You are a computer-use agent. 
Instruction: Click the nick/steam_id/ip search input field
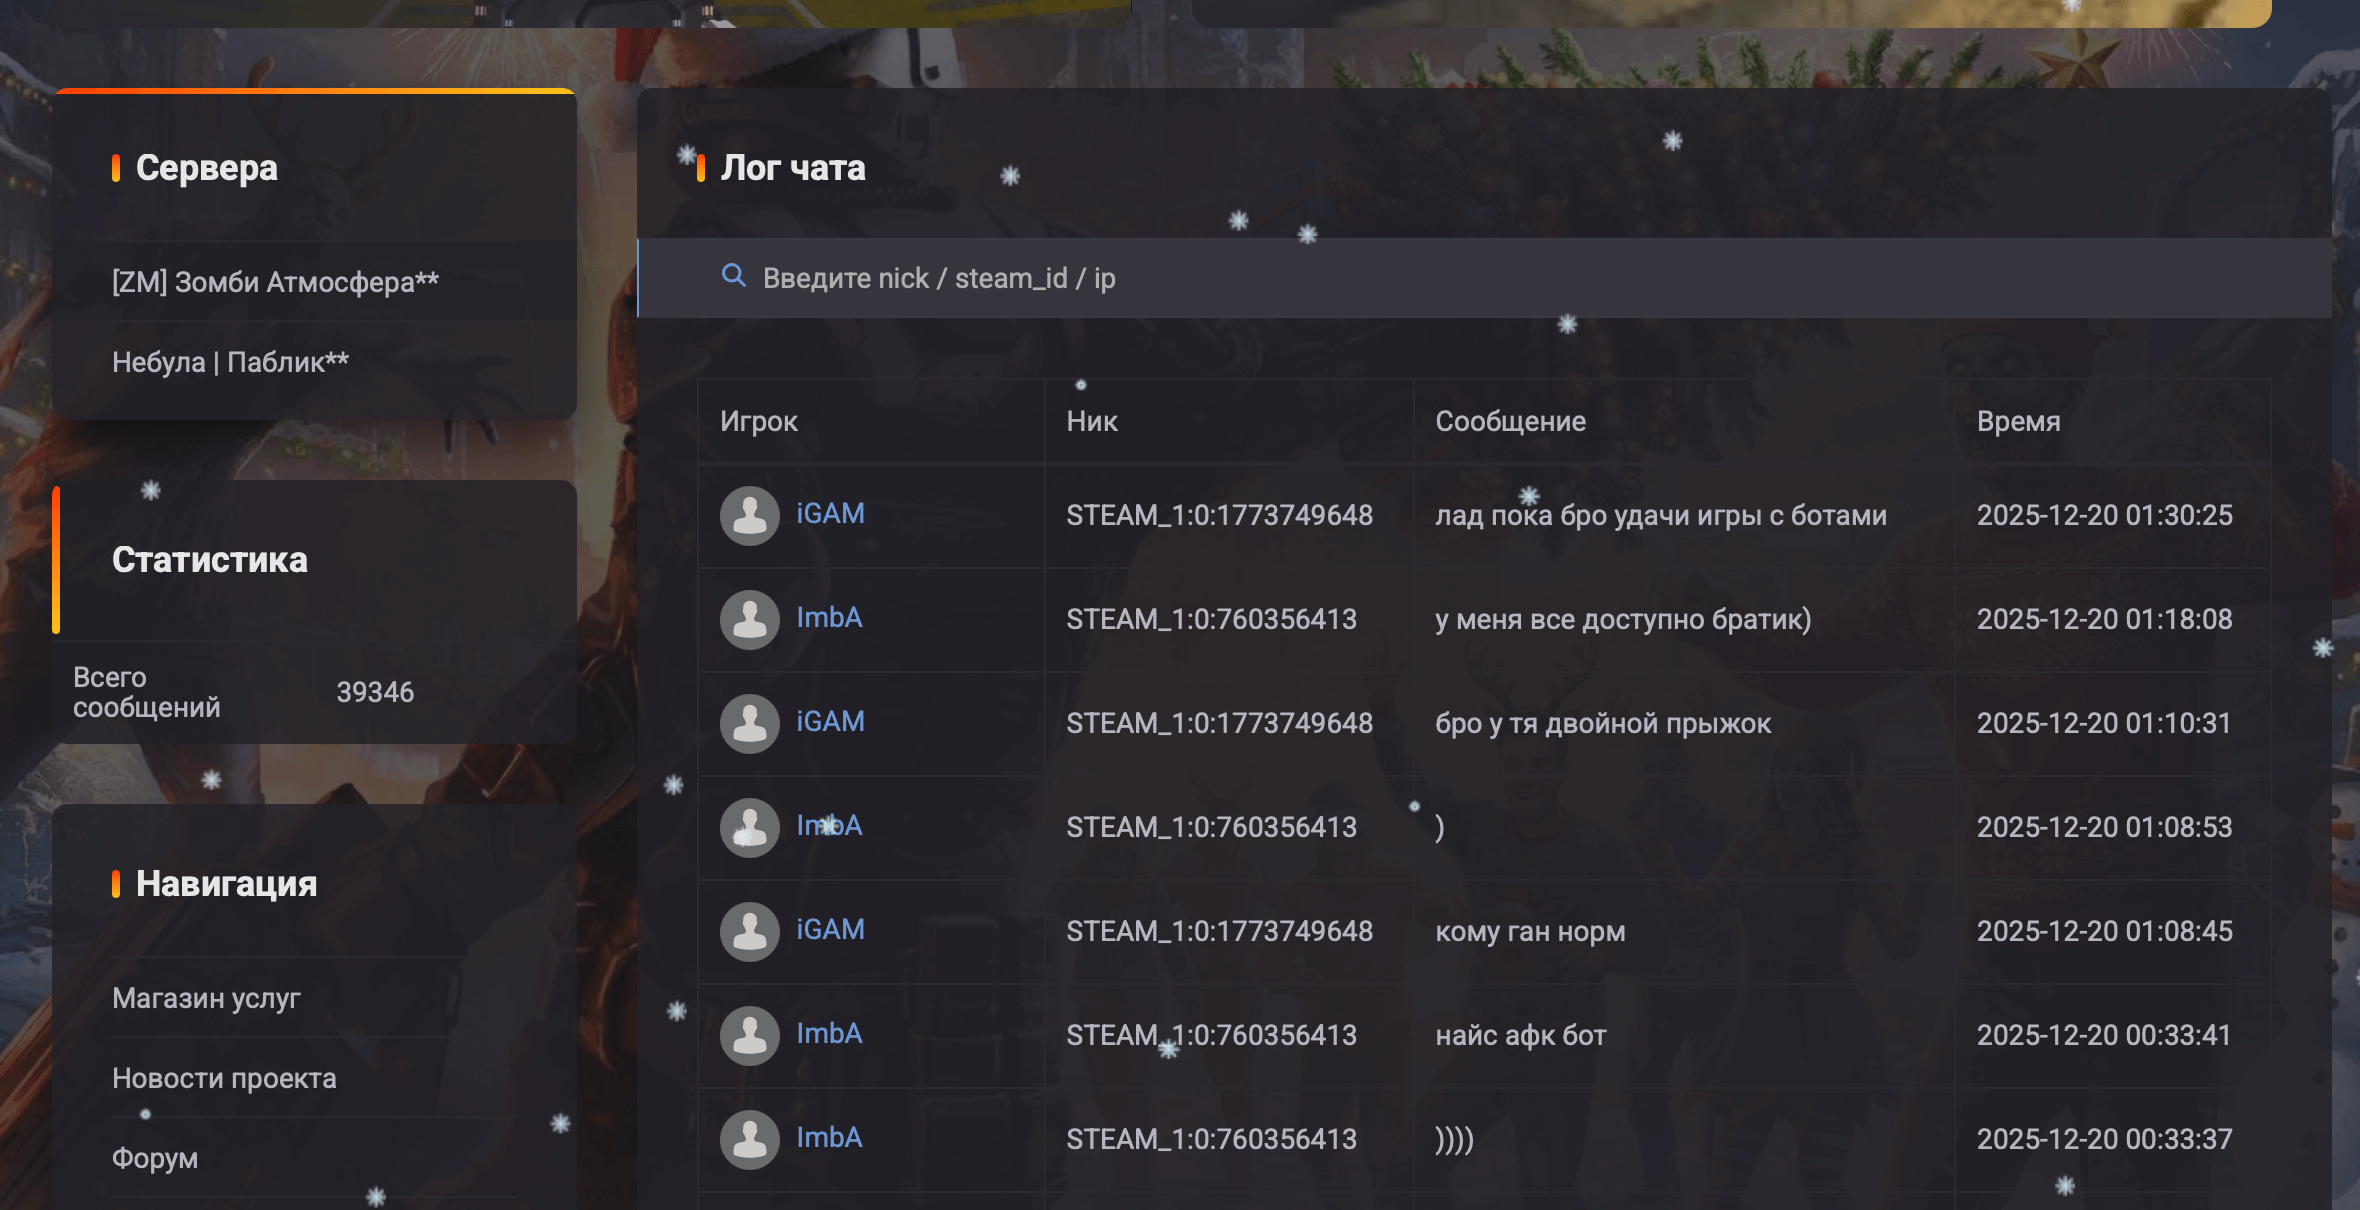1200,278
